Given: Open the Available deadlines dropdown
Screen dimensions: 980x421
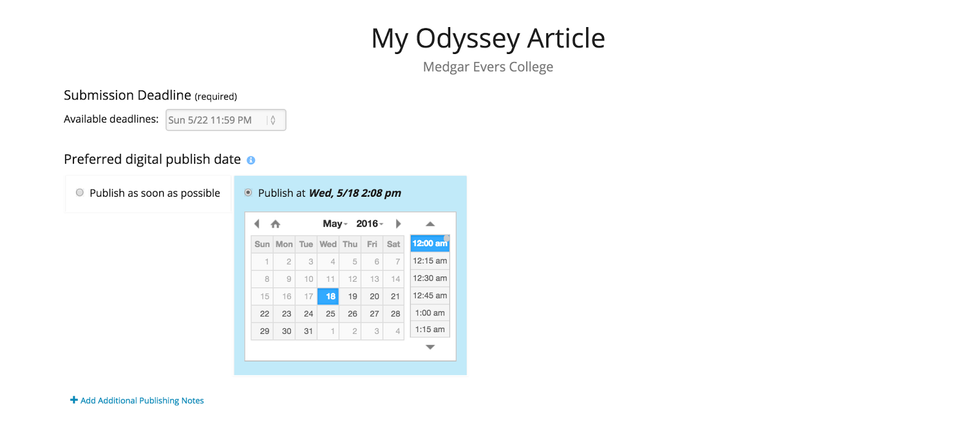Looking at the screenshot, I should click(x=226, y=120).
